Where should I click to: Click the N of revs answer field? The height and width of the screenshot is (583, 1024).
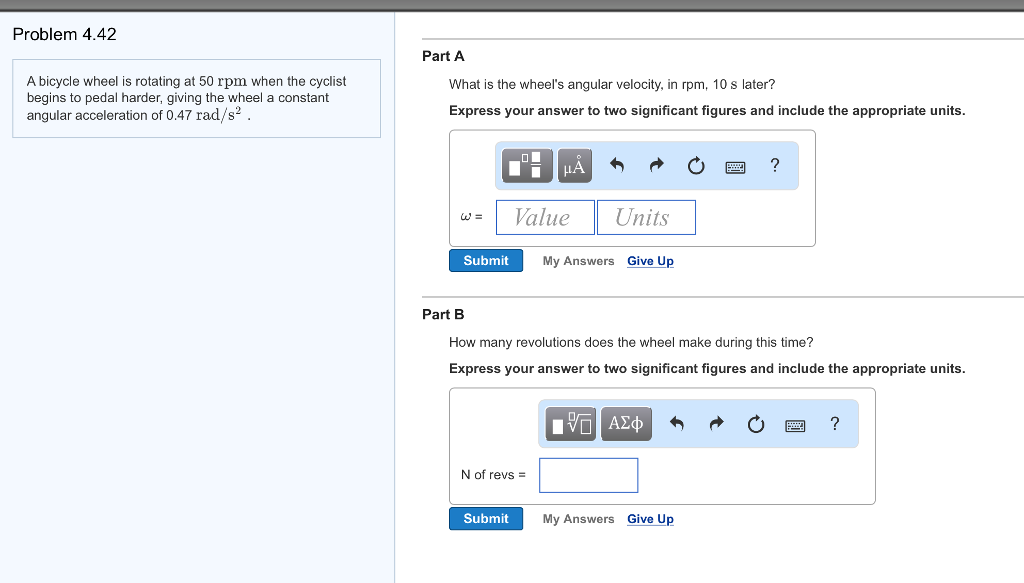coord(588,475)
